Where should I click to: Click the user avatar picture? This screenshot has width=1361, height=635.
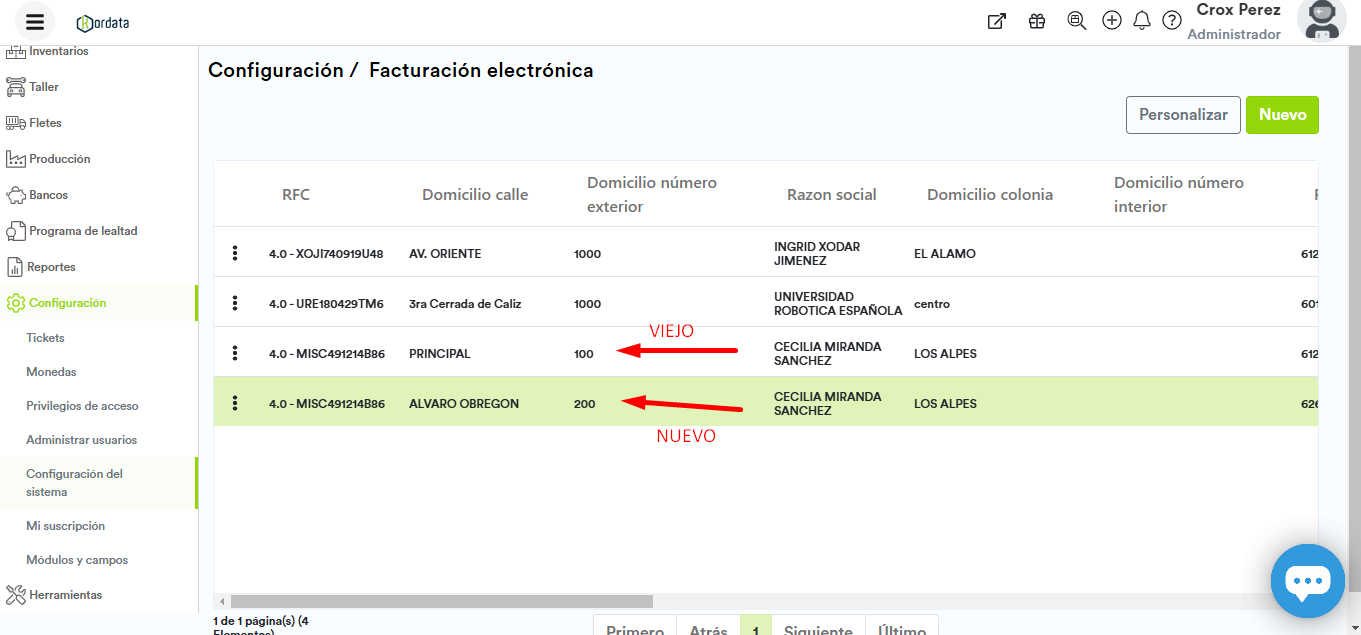(1328, 20)
